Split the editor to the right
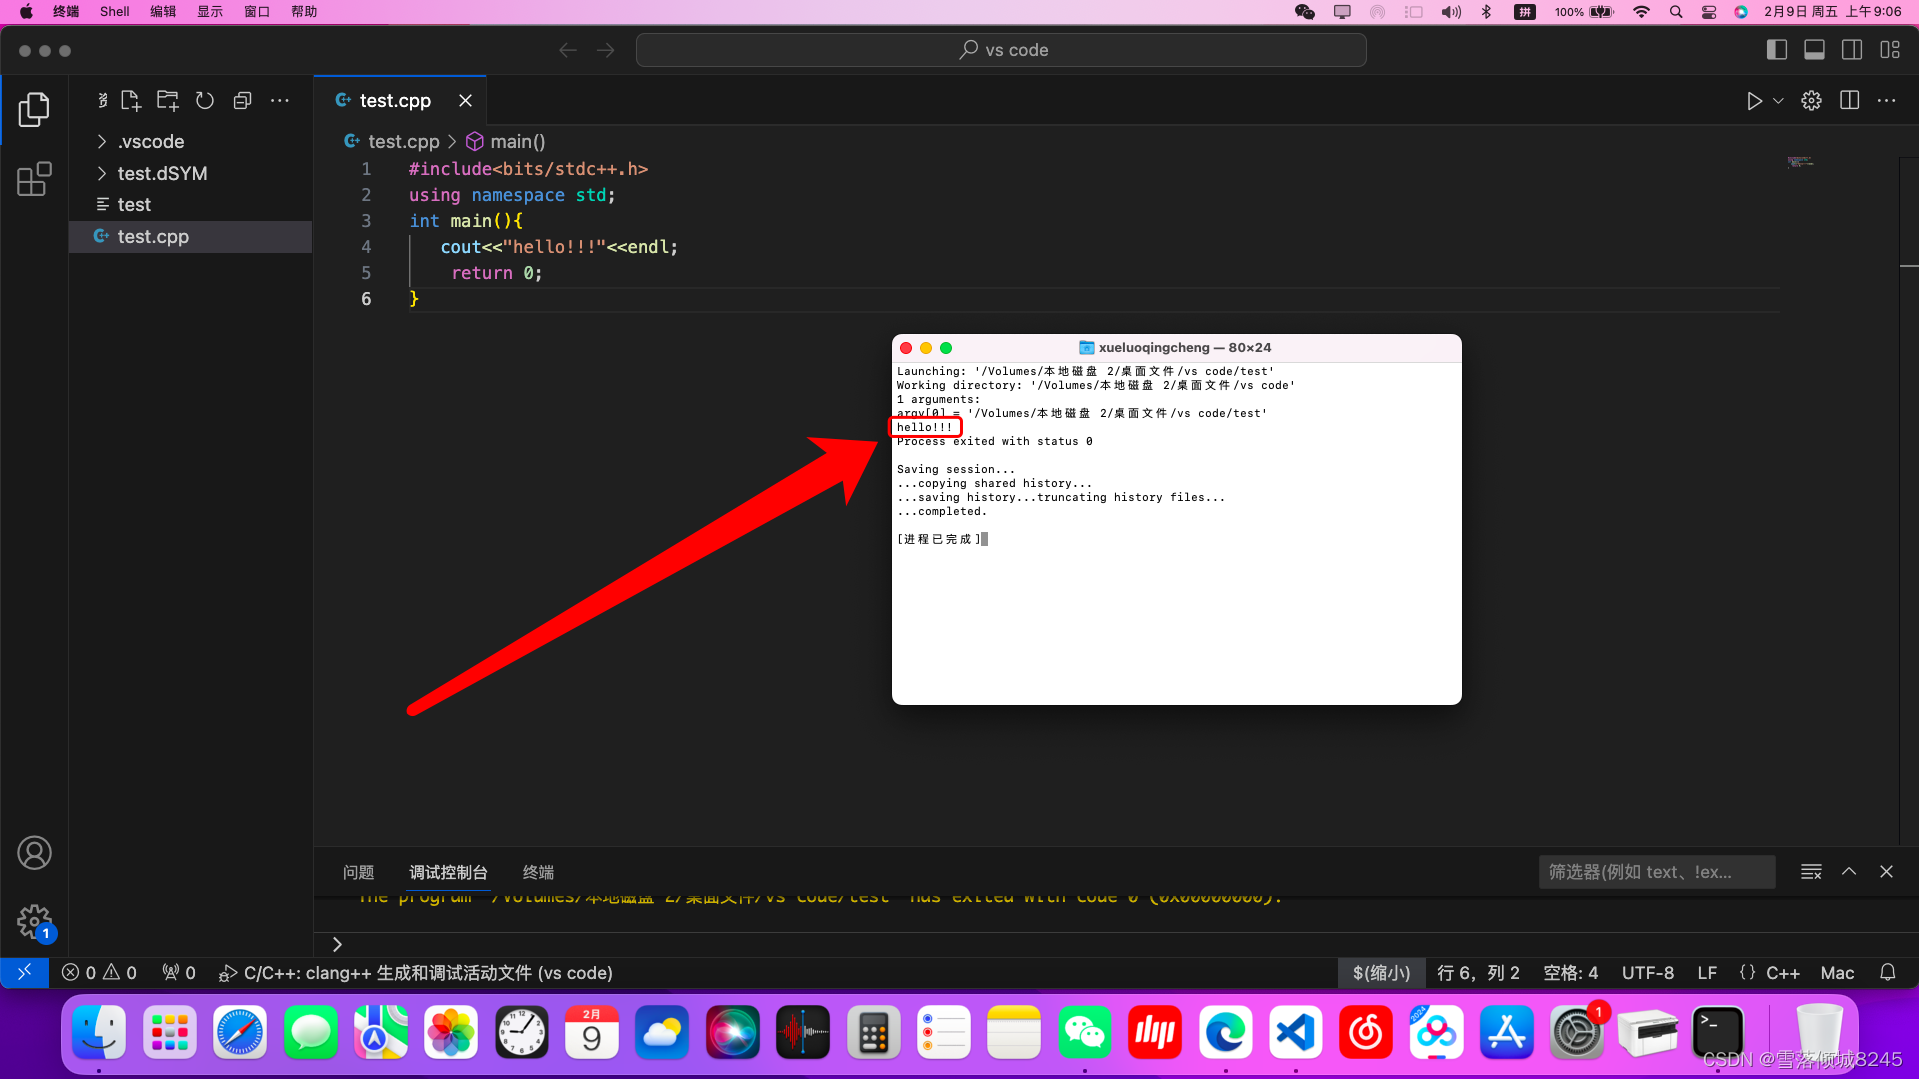The width and height of the screenshot is (1919, 1079). click(1849, 101)
